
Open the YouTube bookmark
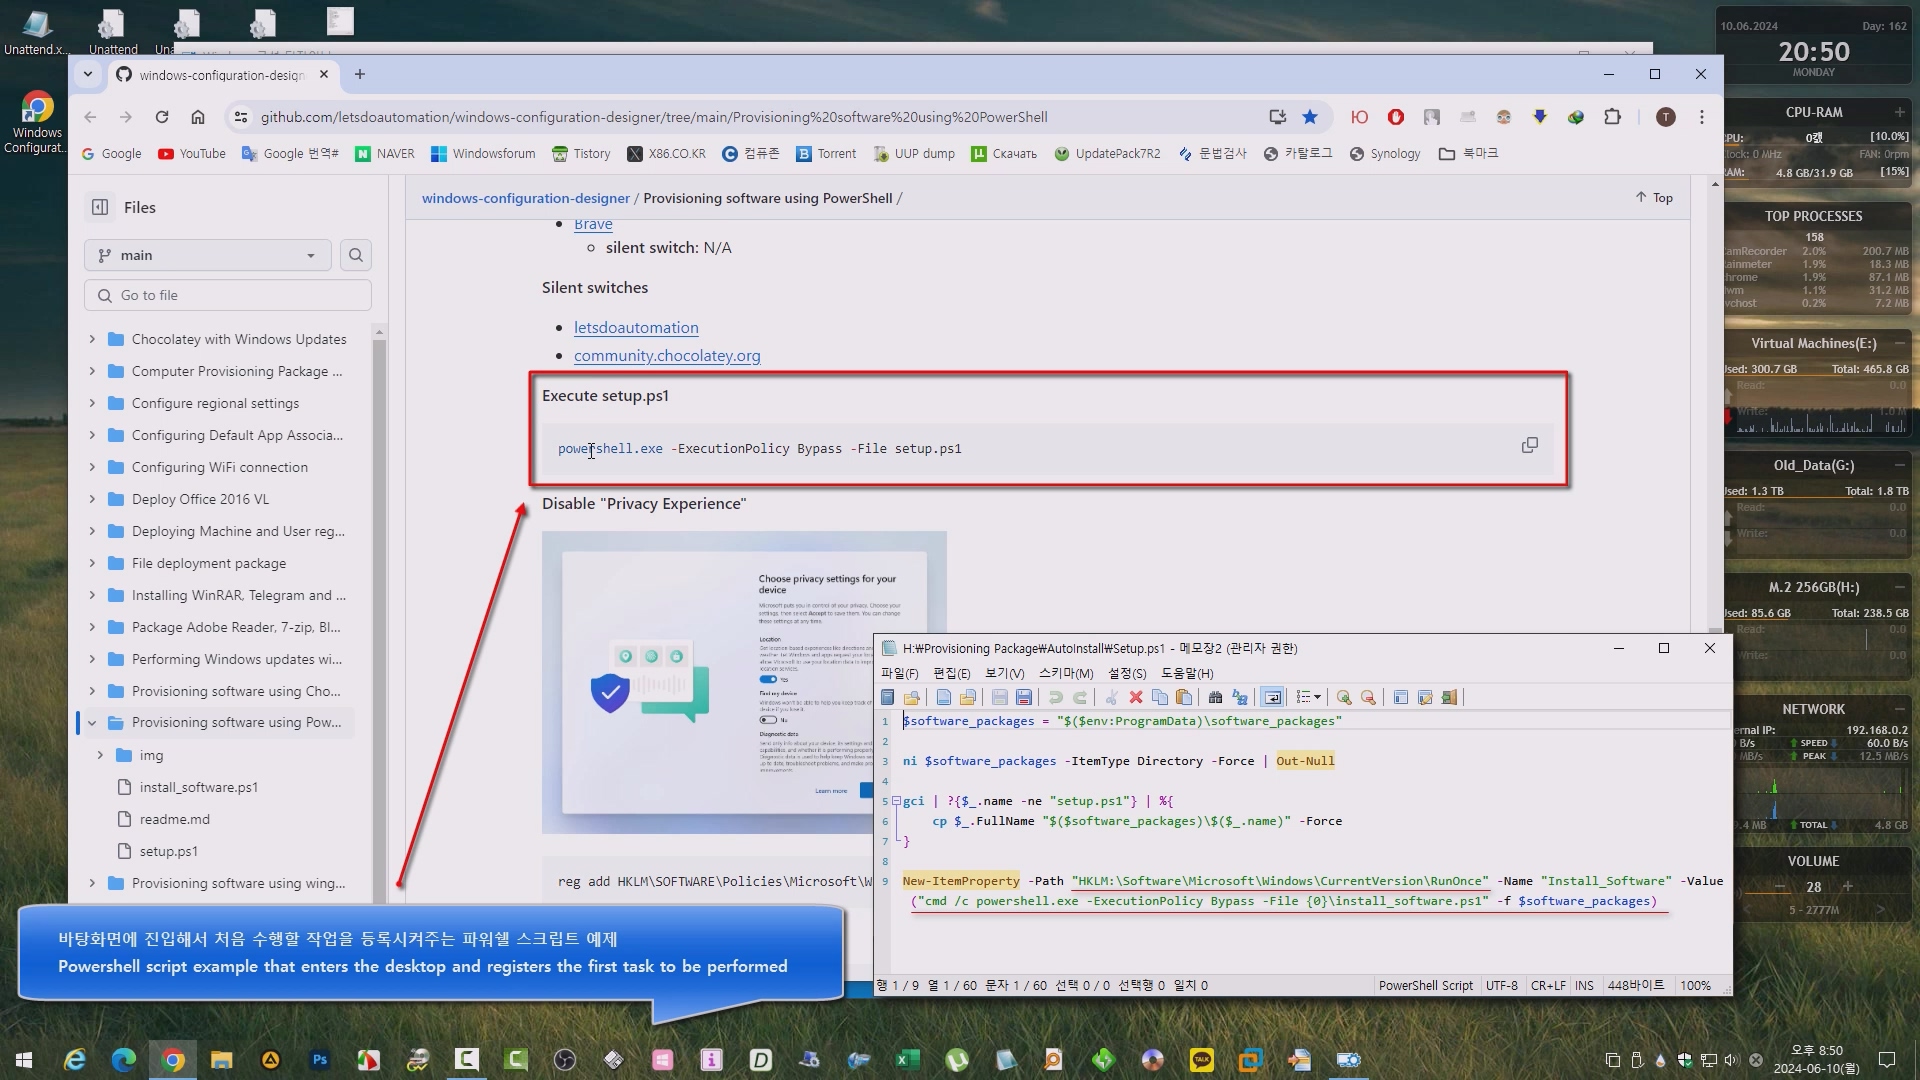click(192, 153)
